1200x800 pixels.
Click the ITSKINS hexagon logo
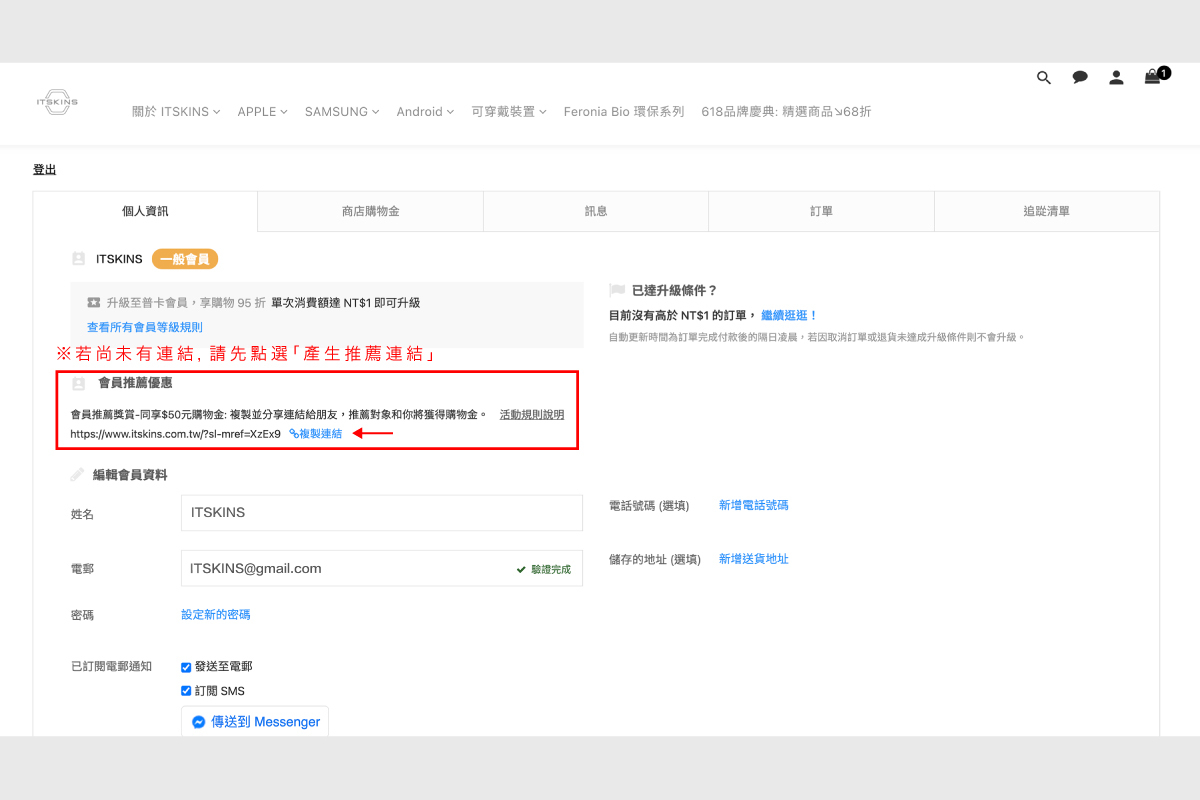click(57, 103)
